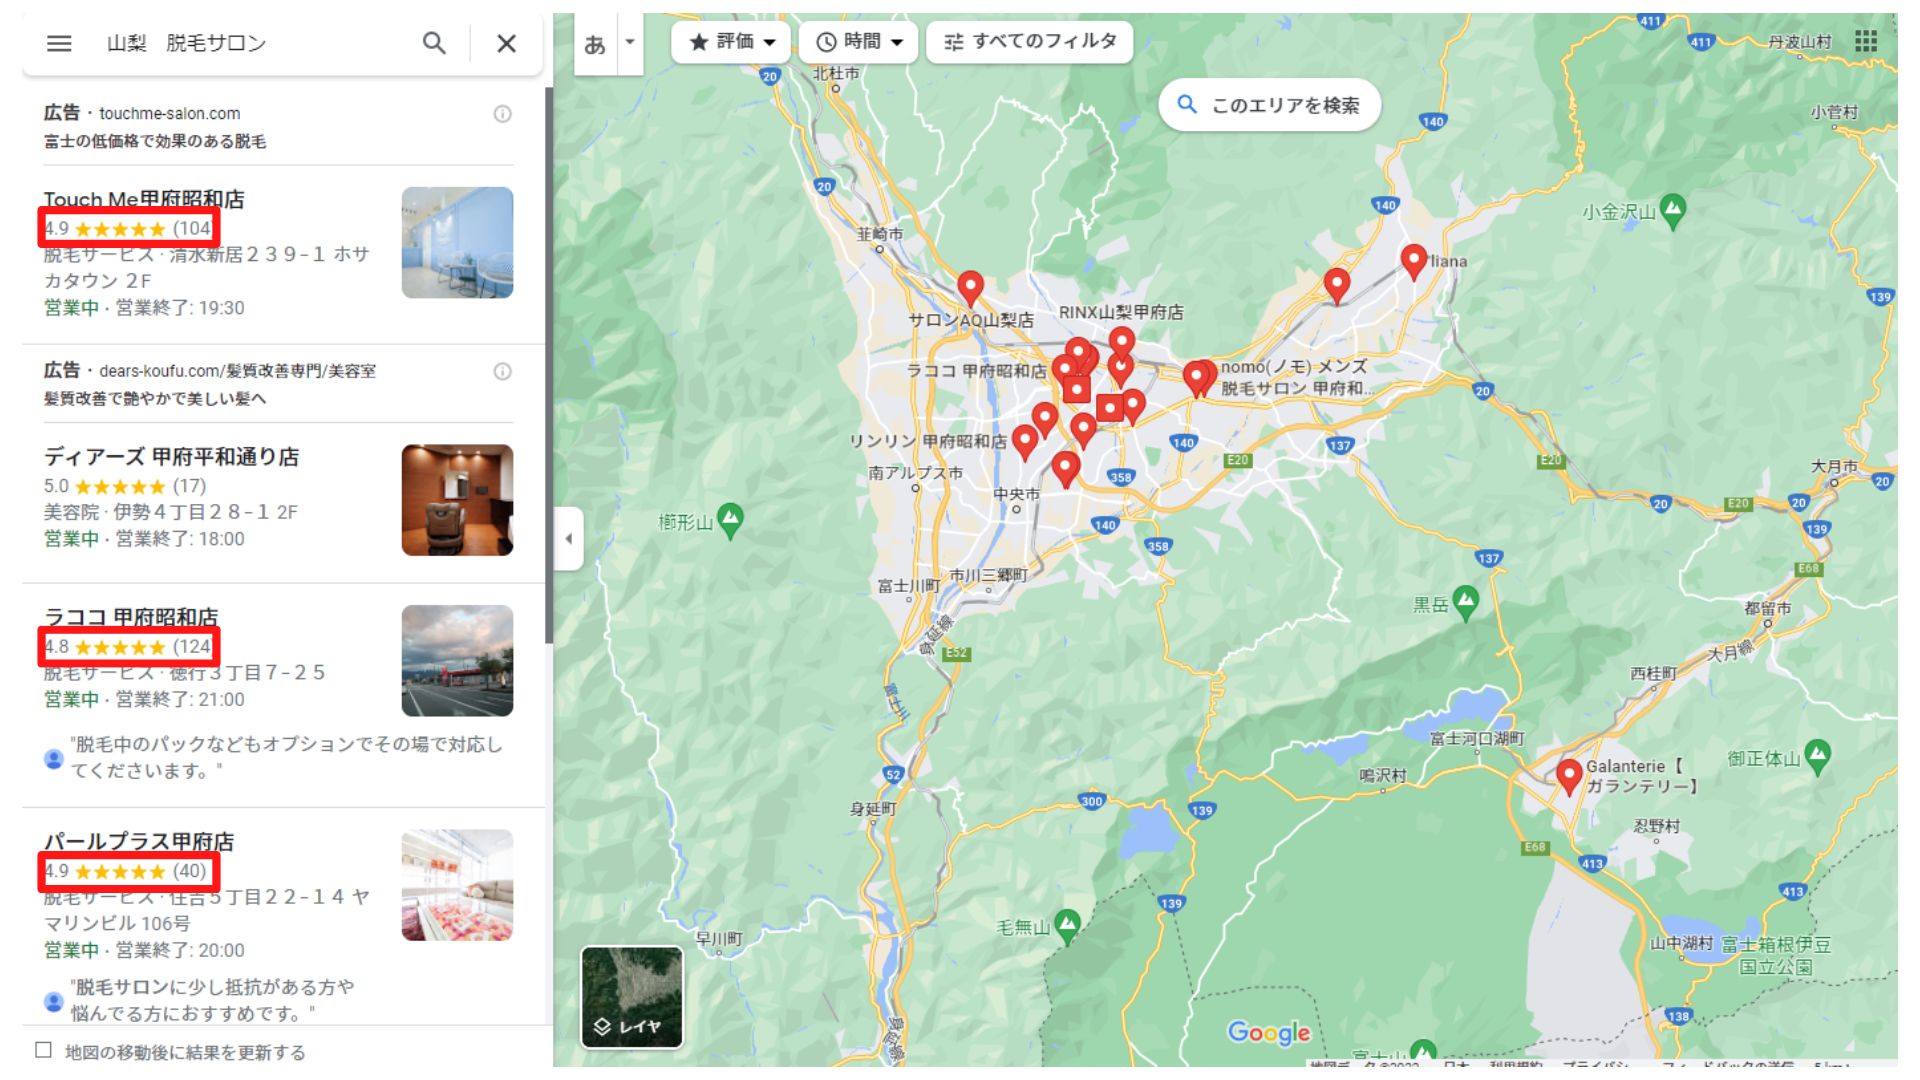Click the magnifier search icon
Image resolution: width=1920 pixels, height=1080 pixels.
(x=434, y=43)
